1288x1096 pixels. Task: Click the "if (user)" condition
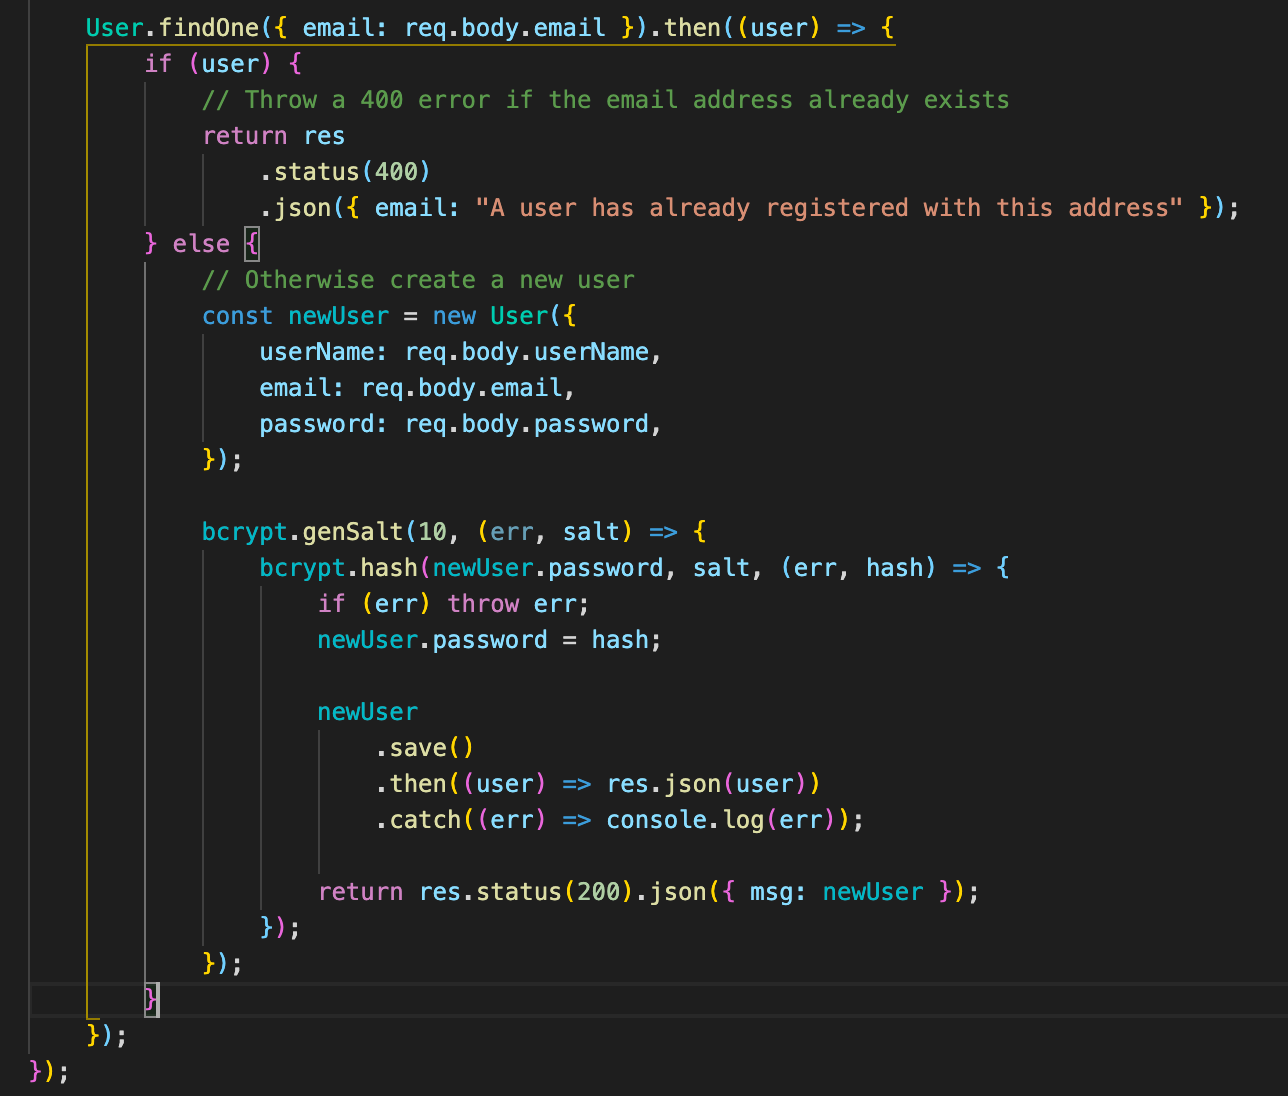coord(208,64)
